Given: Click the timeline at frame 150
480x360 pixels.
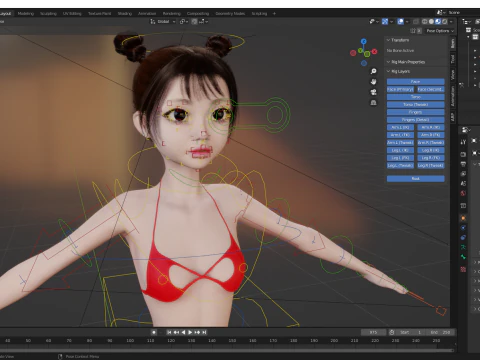Looking at the screenshot, I should [232, 341].
